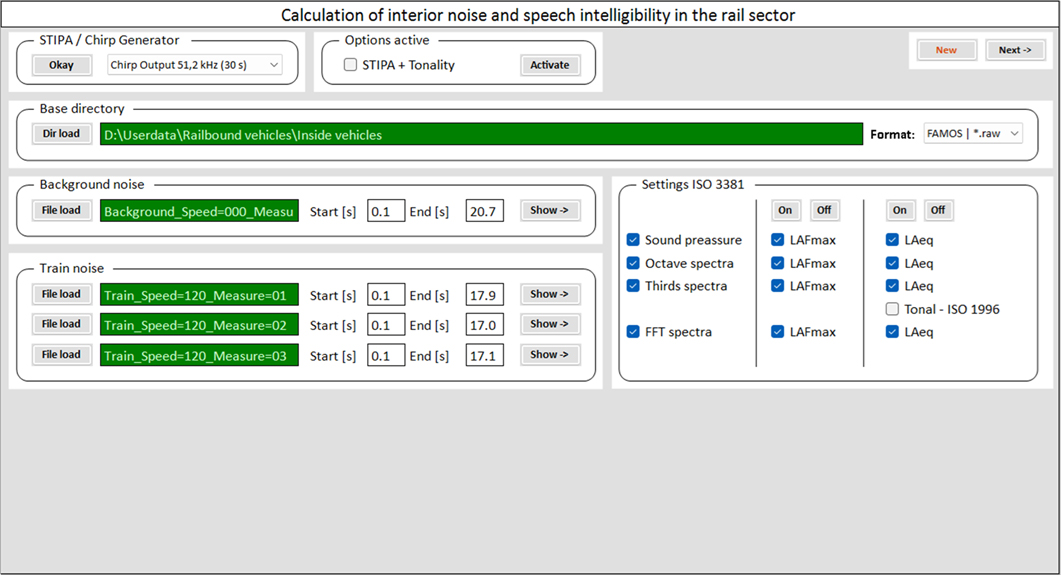
Task: Click the Background noise End [s] field
Action: tap(485, 211)
